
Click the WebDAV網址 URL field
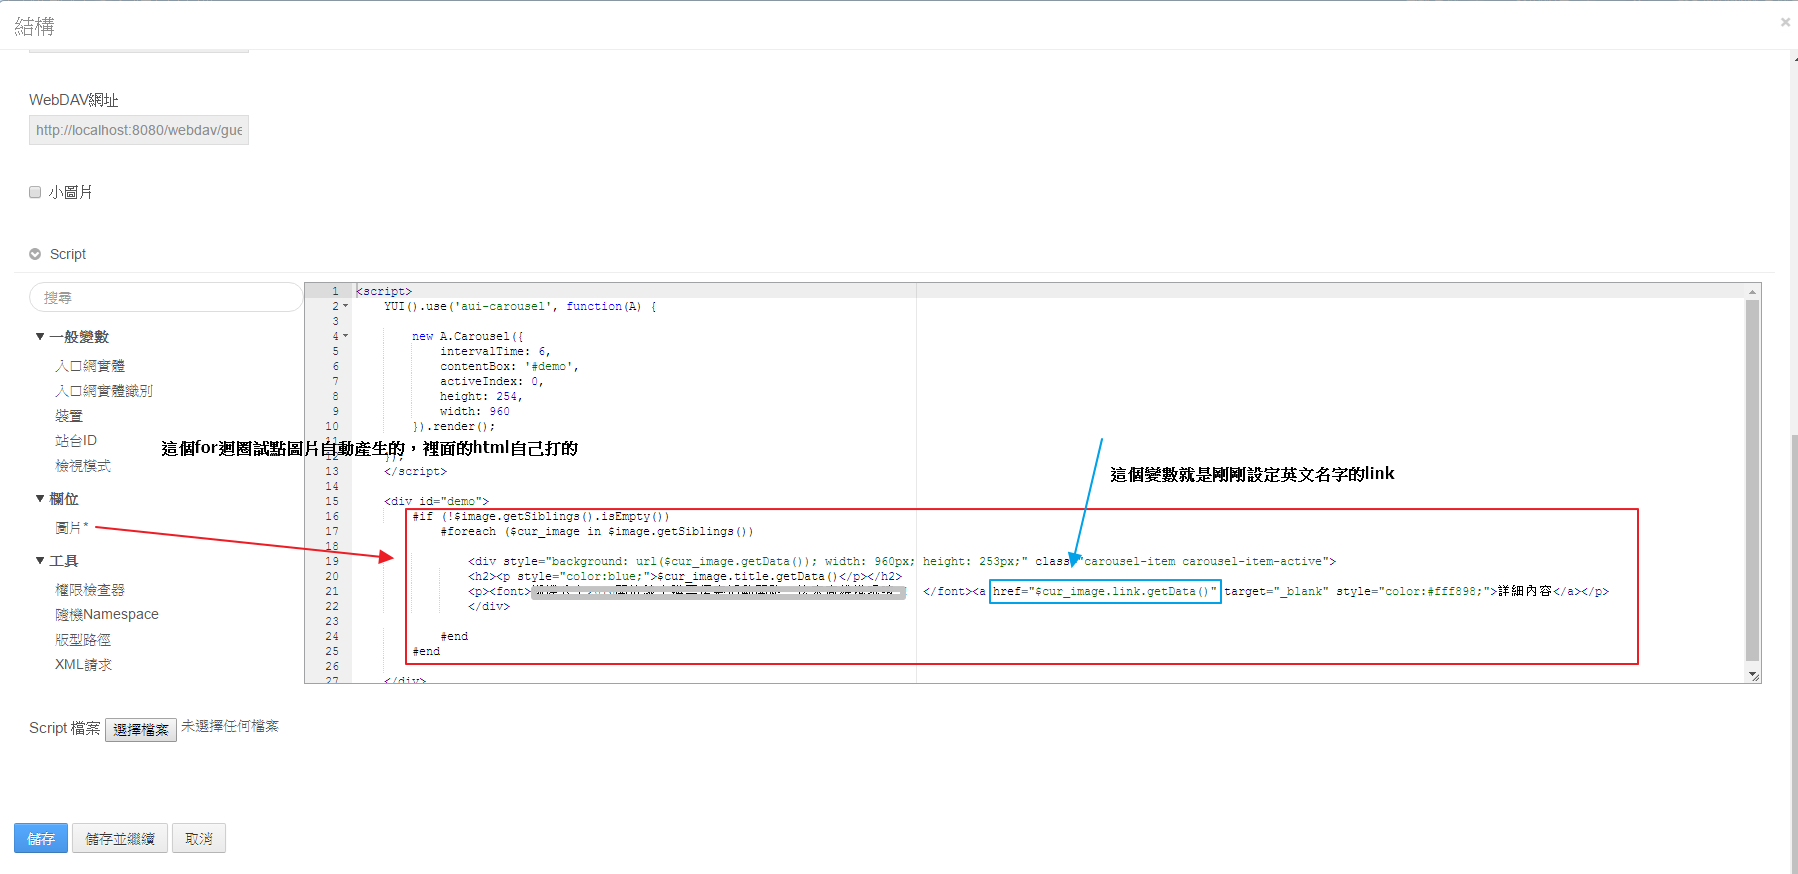pos(139,130)
